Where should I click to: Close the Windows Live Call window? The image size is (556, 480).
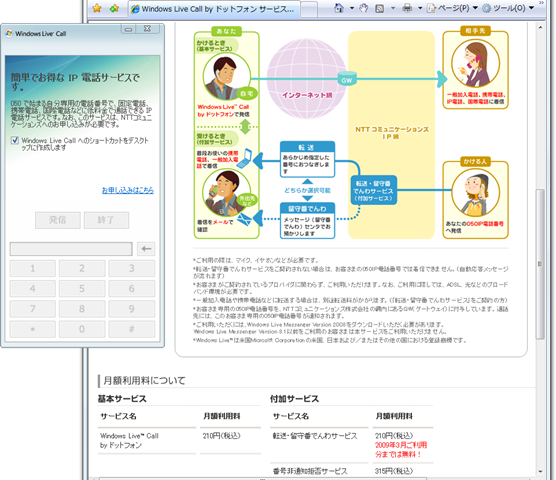pos(148,29)
